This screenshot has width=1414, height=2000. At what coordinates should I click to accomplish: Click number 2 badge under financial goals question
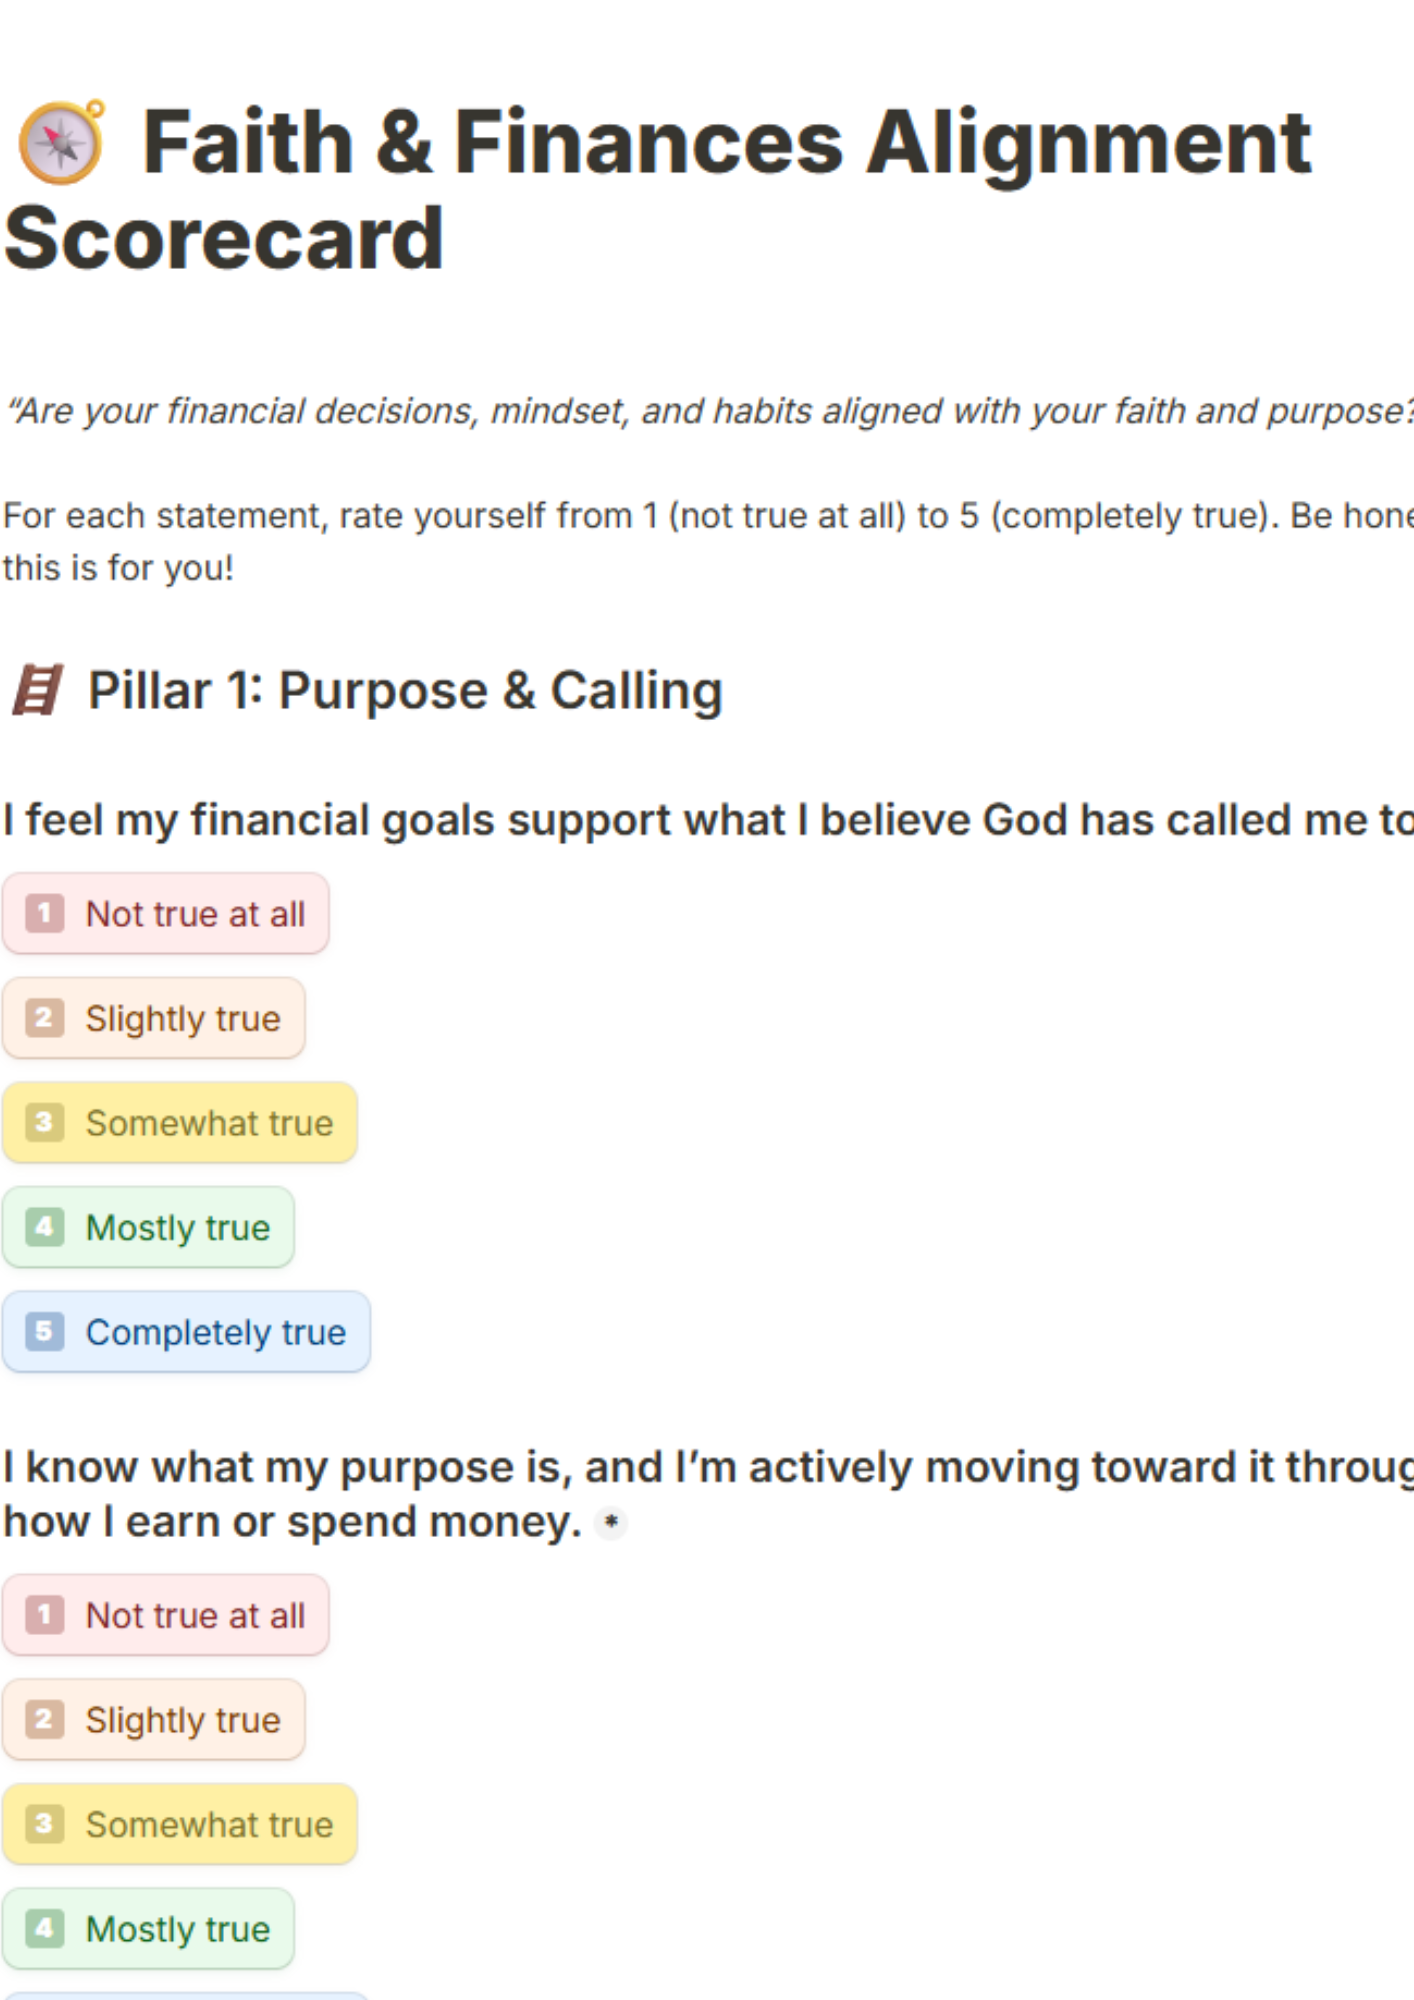tap(44, 1018)
